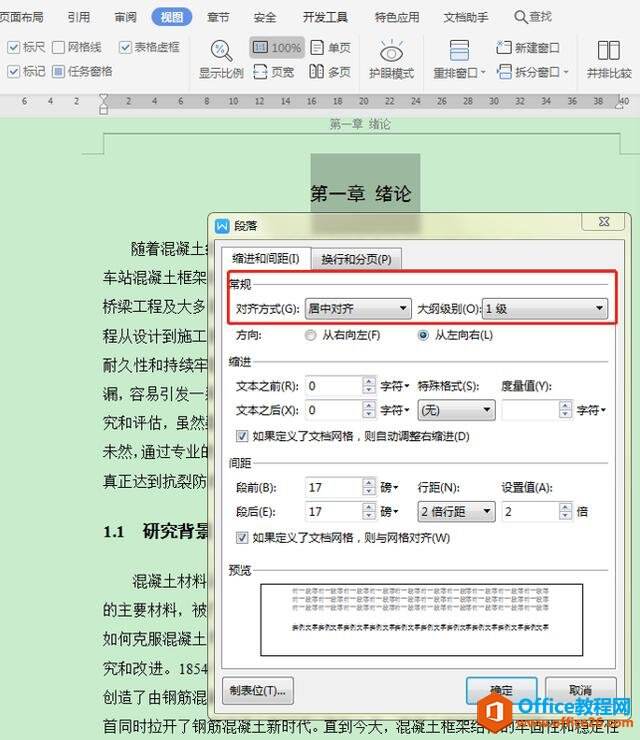Uncheck align to grid 与网格对齐 checkbox
The width and height of the screenshot is (640, 740).
(x=242, y=538)
